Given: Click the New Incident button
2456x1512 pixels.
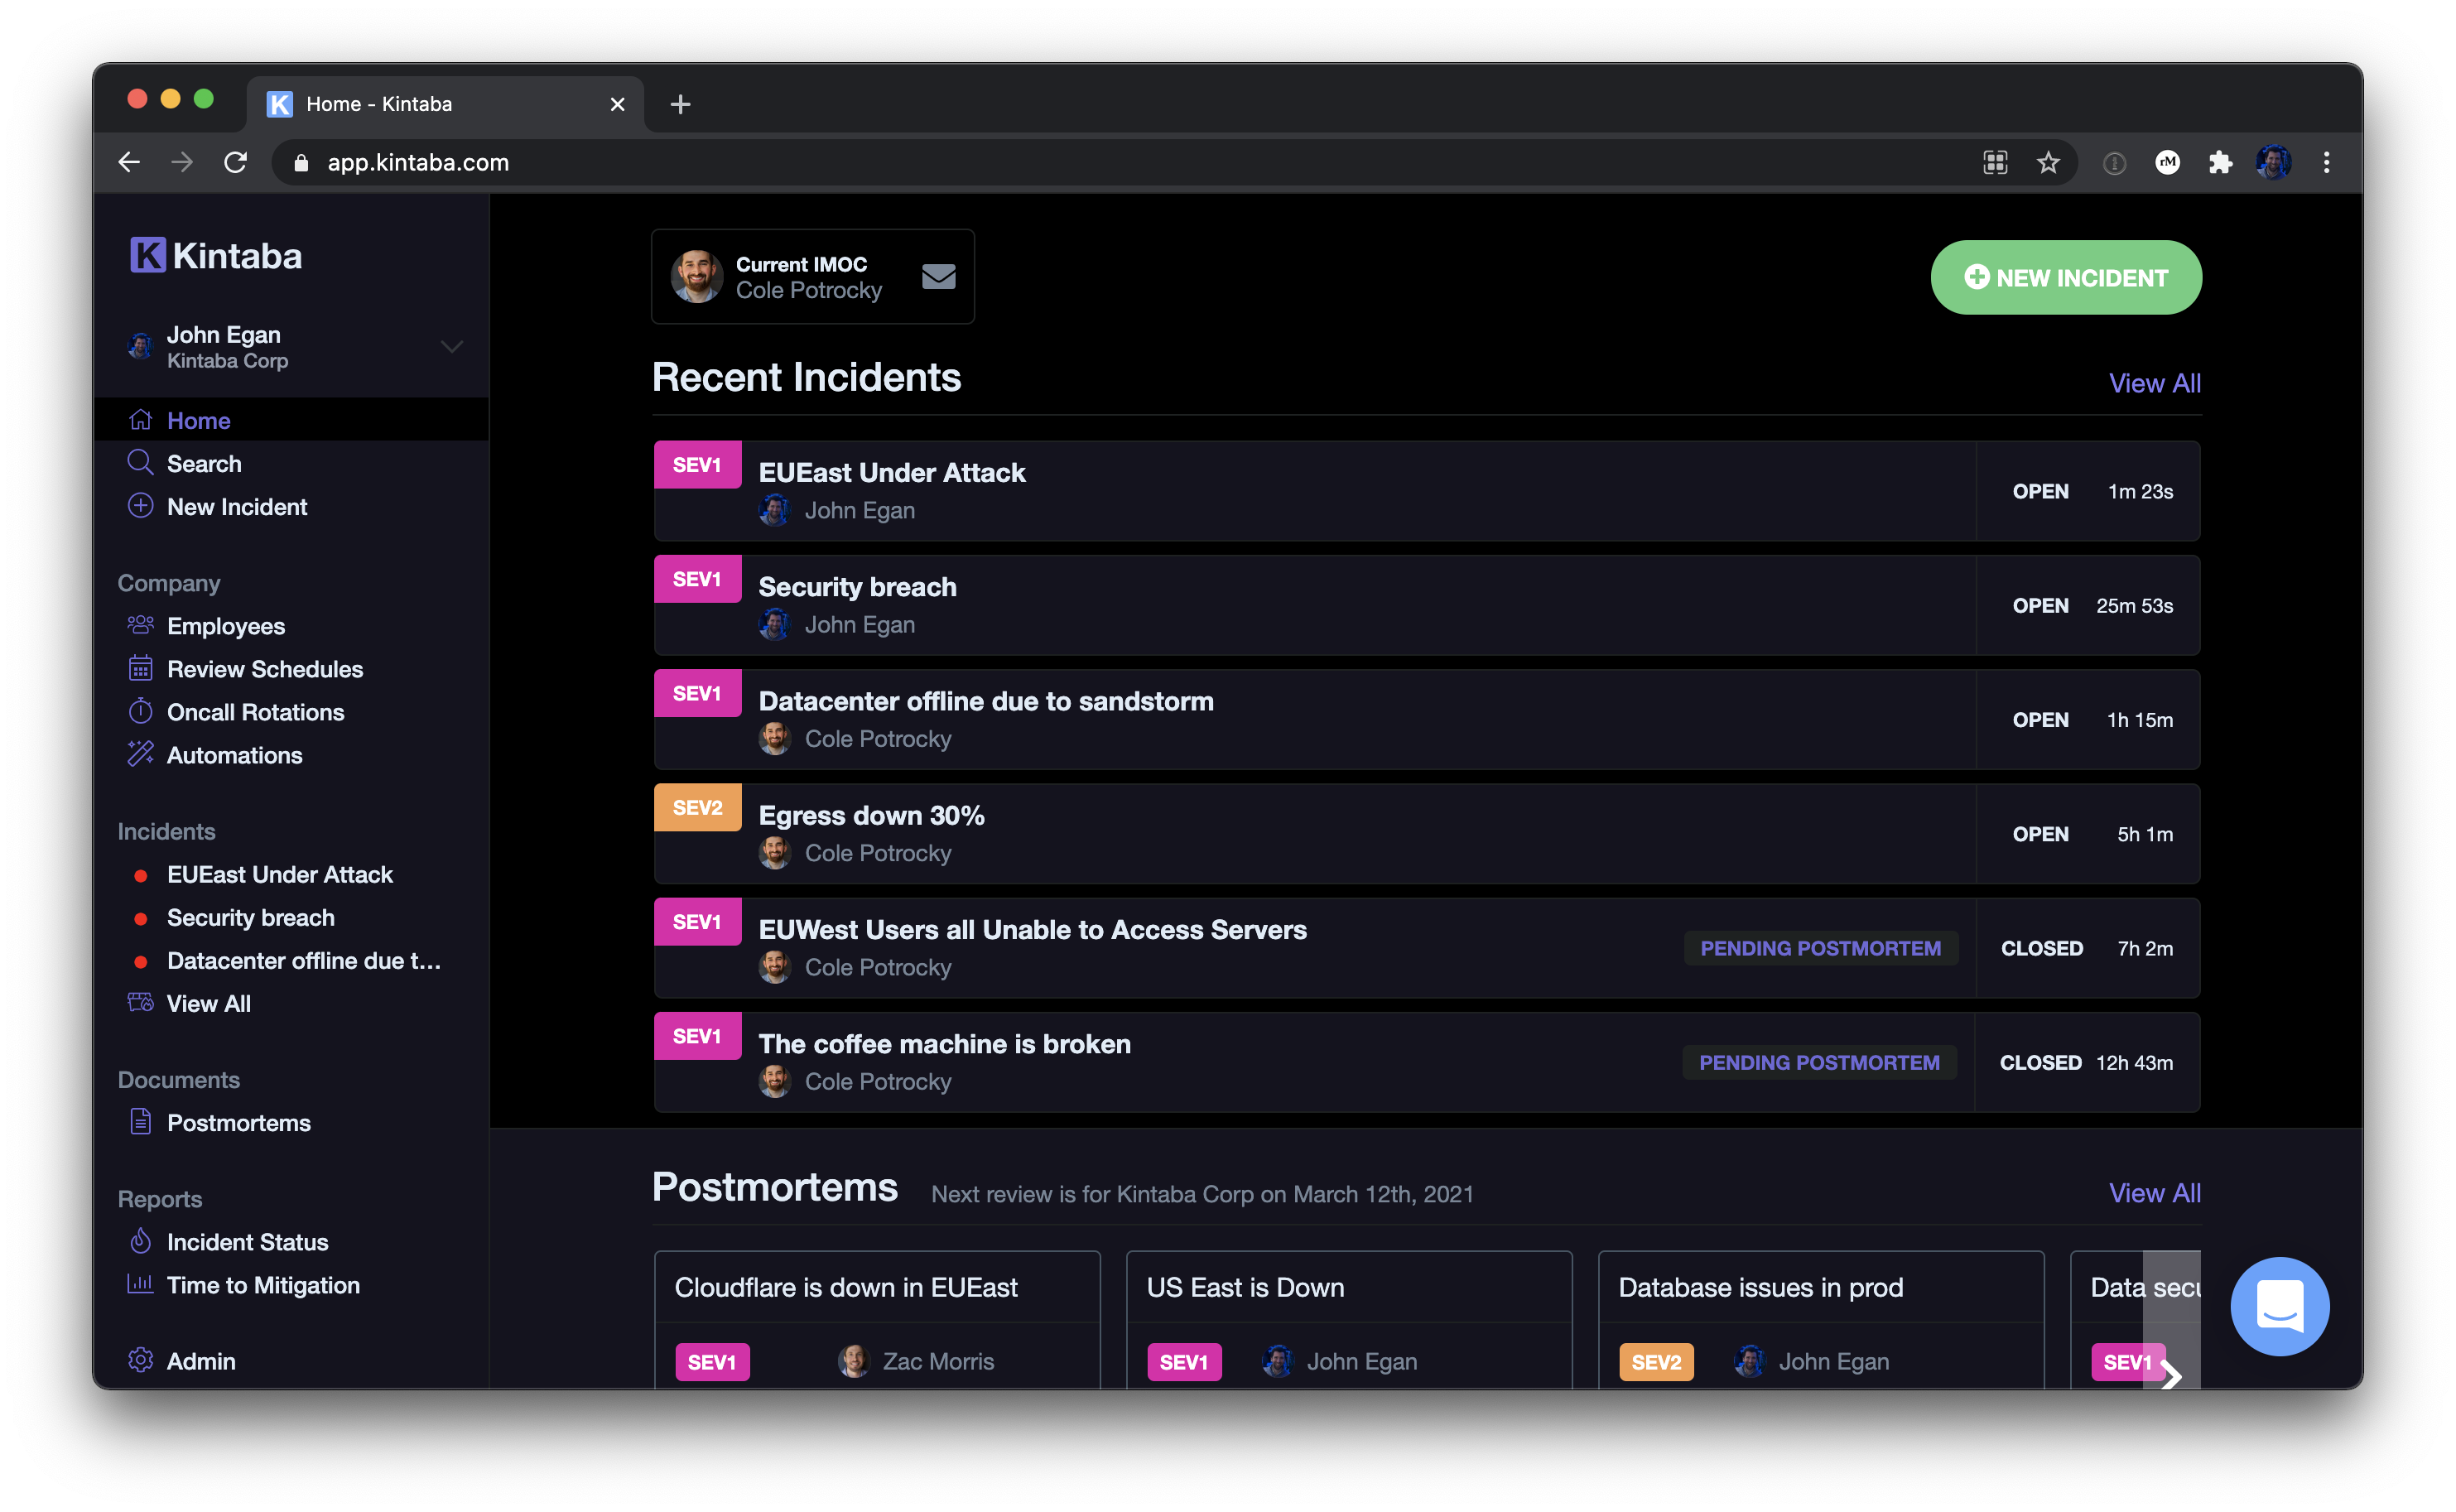Looking at the screenshot, I should tap(2065, 277).
